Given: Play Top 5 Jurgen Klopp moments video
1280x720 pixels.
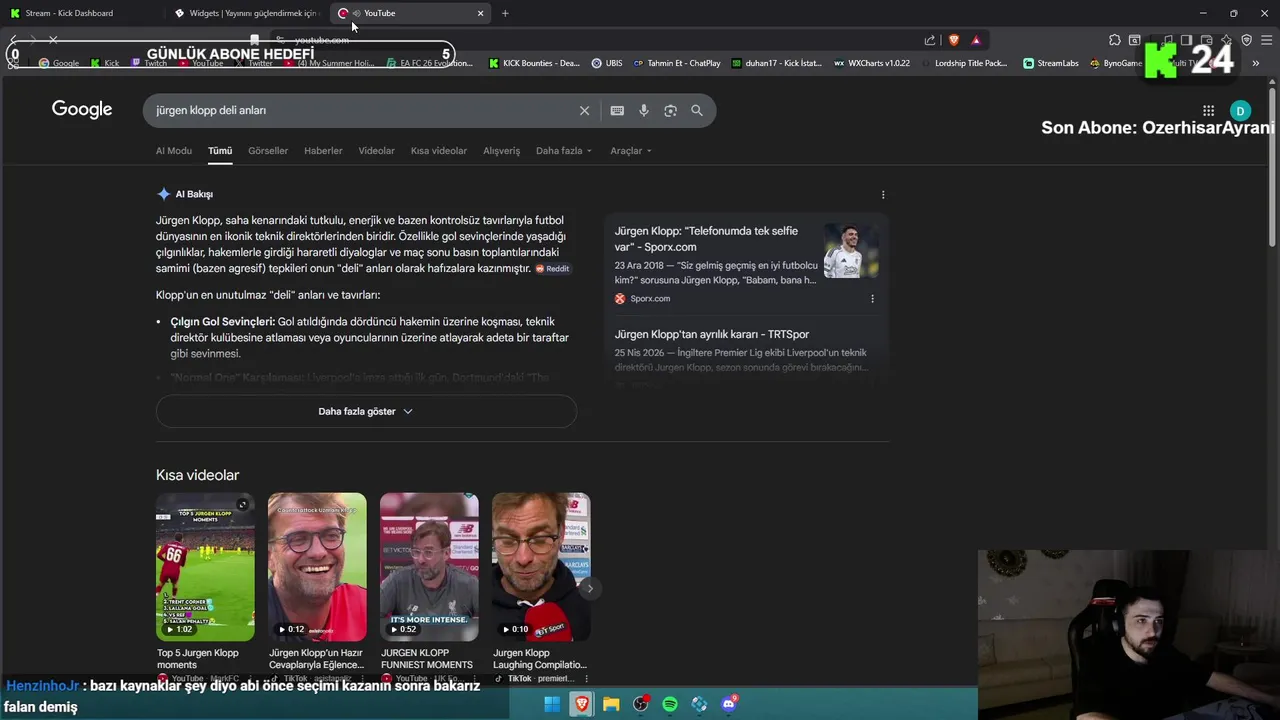Looking at the screenshot, I should click(x=205, y=567).
